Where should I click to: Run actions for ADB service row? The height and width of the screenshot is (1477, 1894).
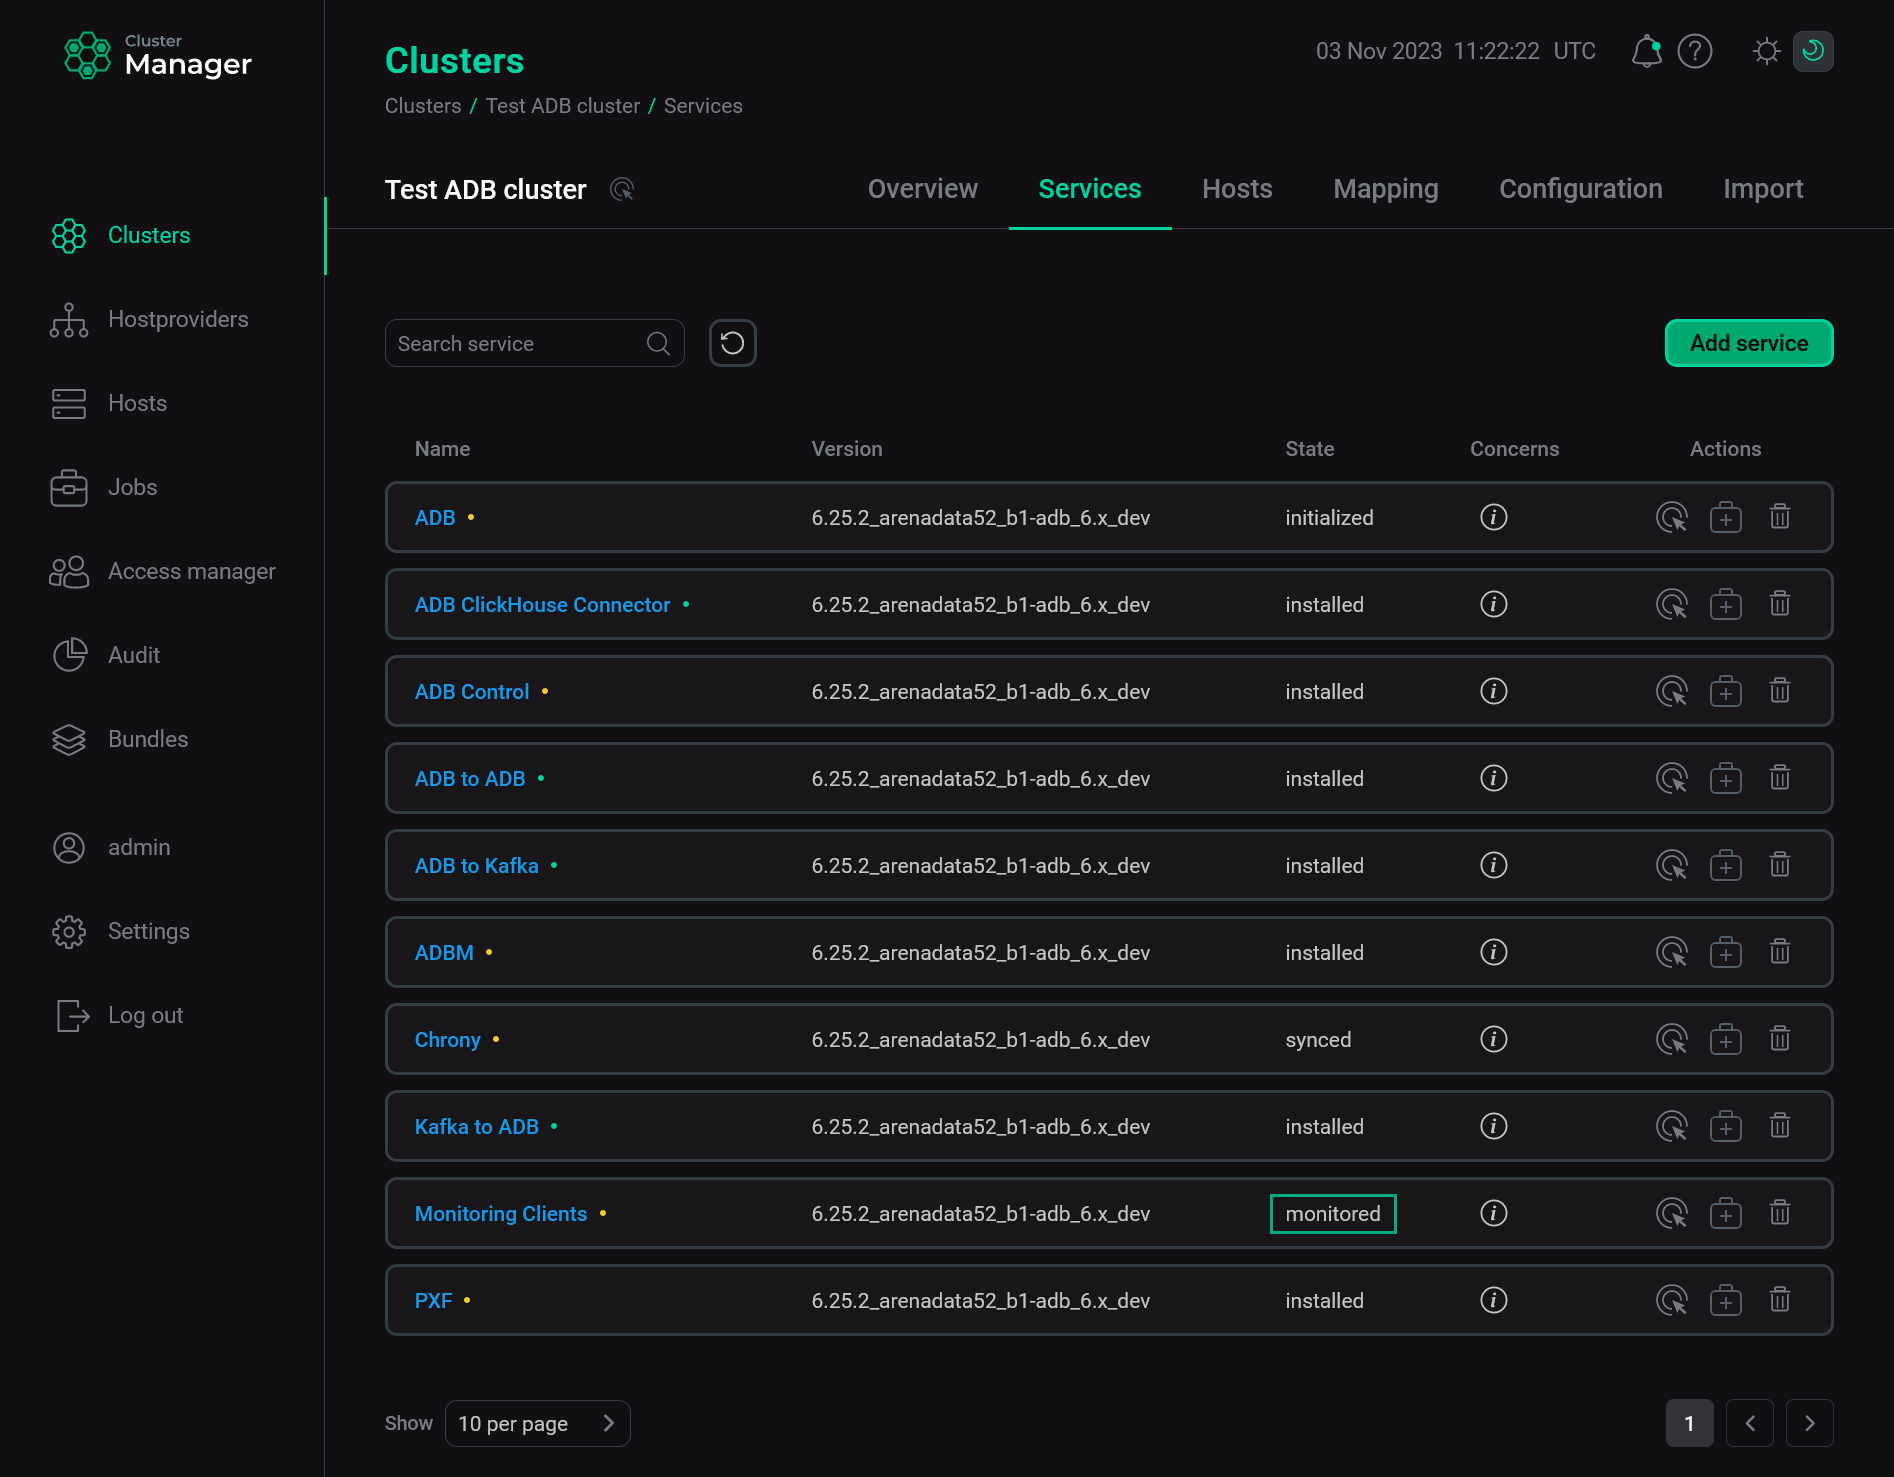tap(1672, 517)
